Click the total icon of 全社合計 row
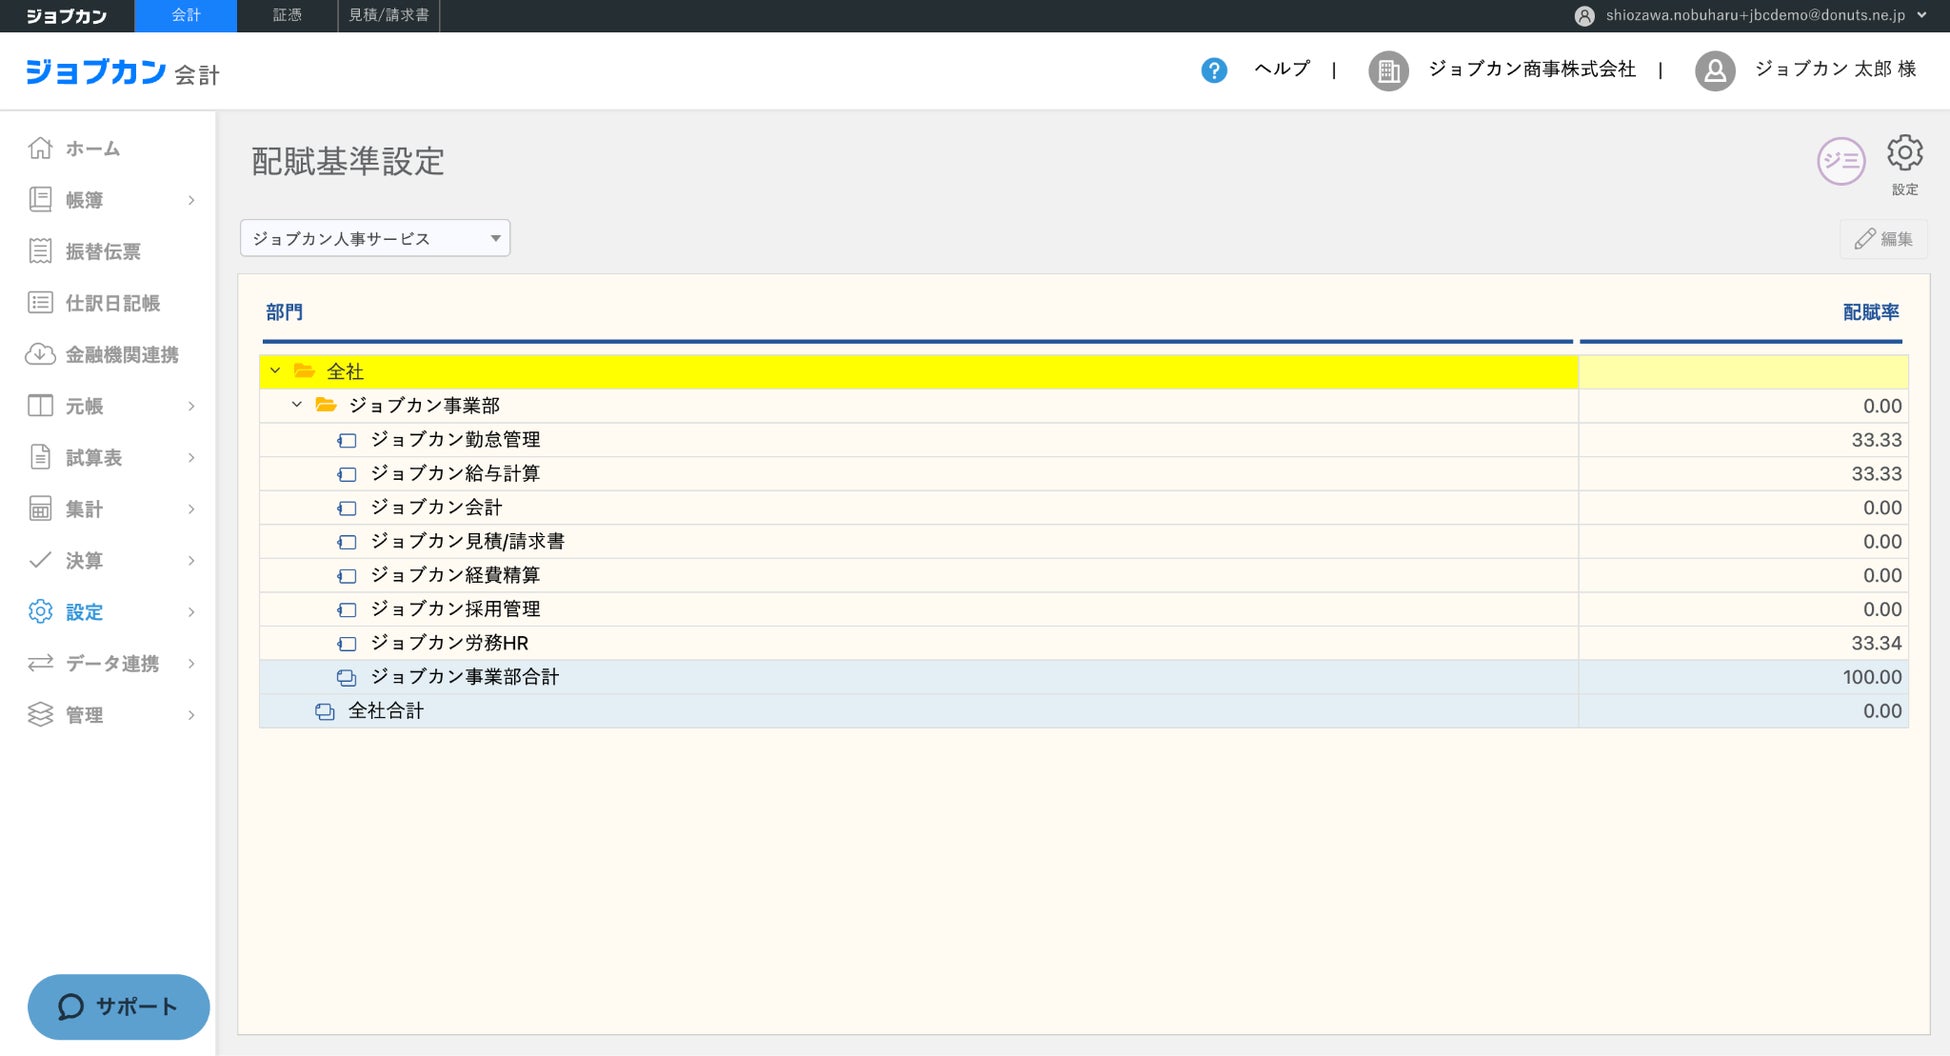Screen dimensions: 1950x1056 click(x=325, y=711)
